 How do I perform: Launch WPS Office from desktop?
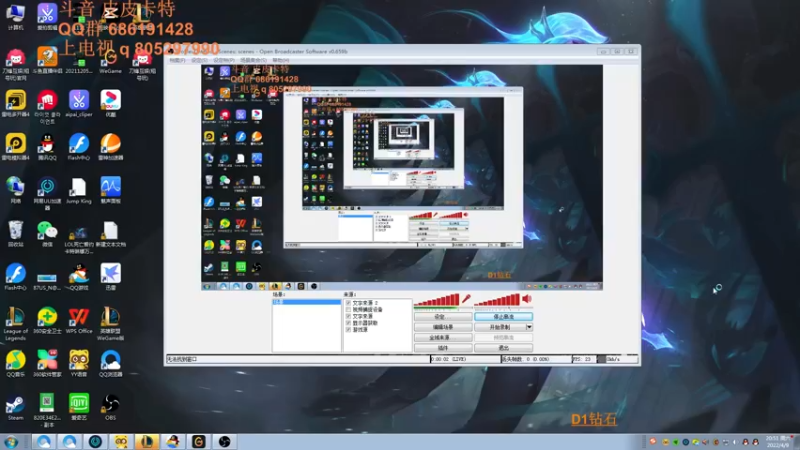pyautogui.click(x=79, y=320)
